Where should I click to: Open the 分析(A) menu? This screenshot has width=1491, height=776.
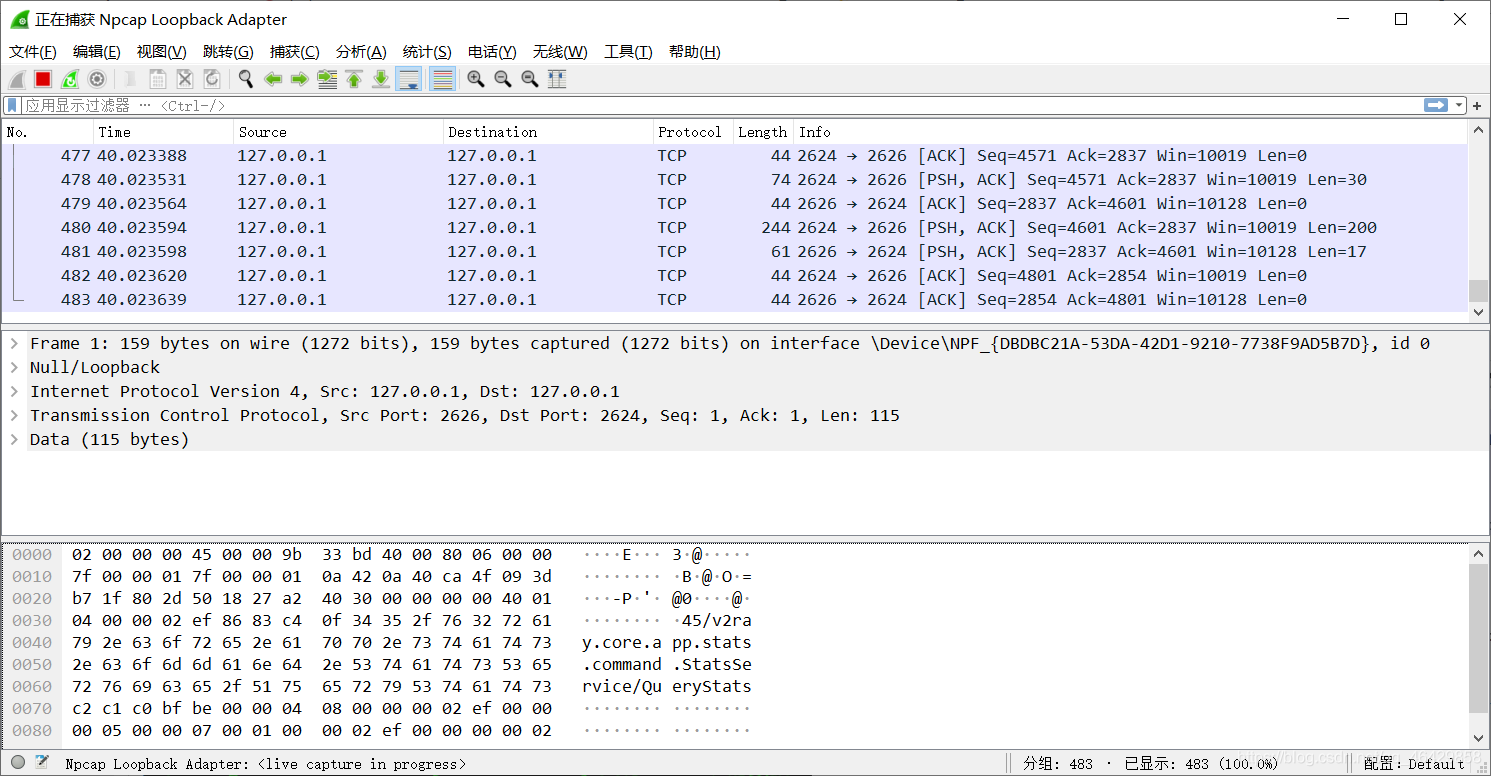pyautogui.click(x=361, y=52)
